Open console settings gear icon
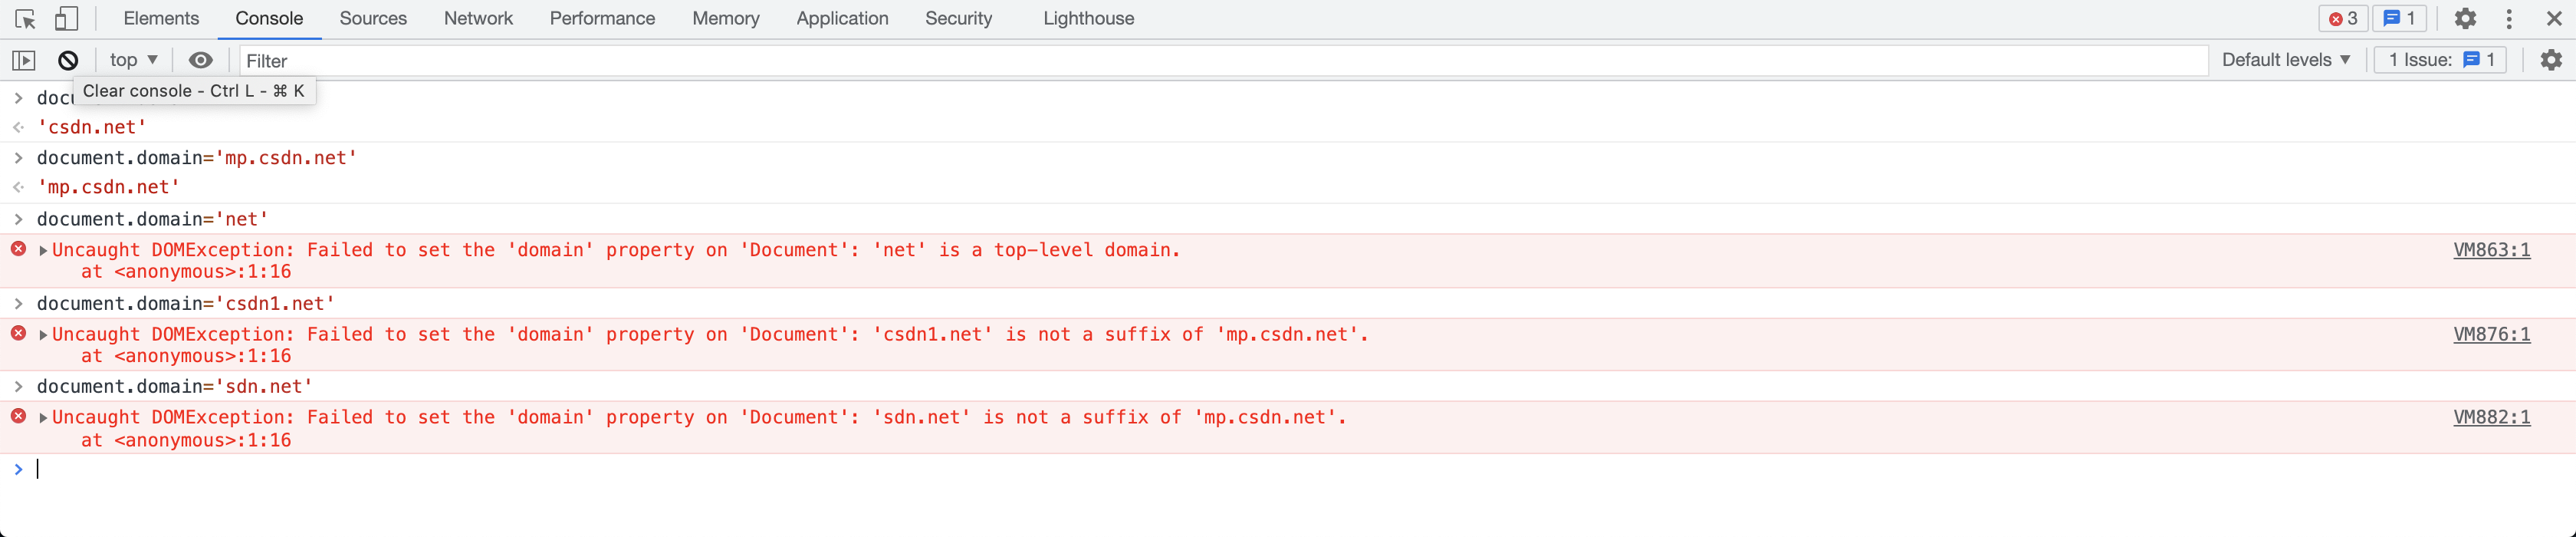Image resolution: width=2576 pixels, height=537 pixels. tap(2551, 60)
